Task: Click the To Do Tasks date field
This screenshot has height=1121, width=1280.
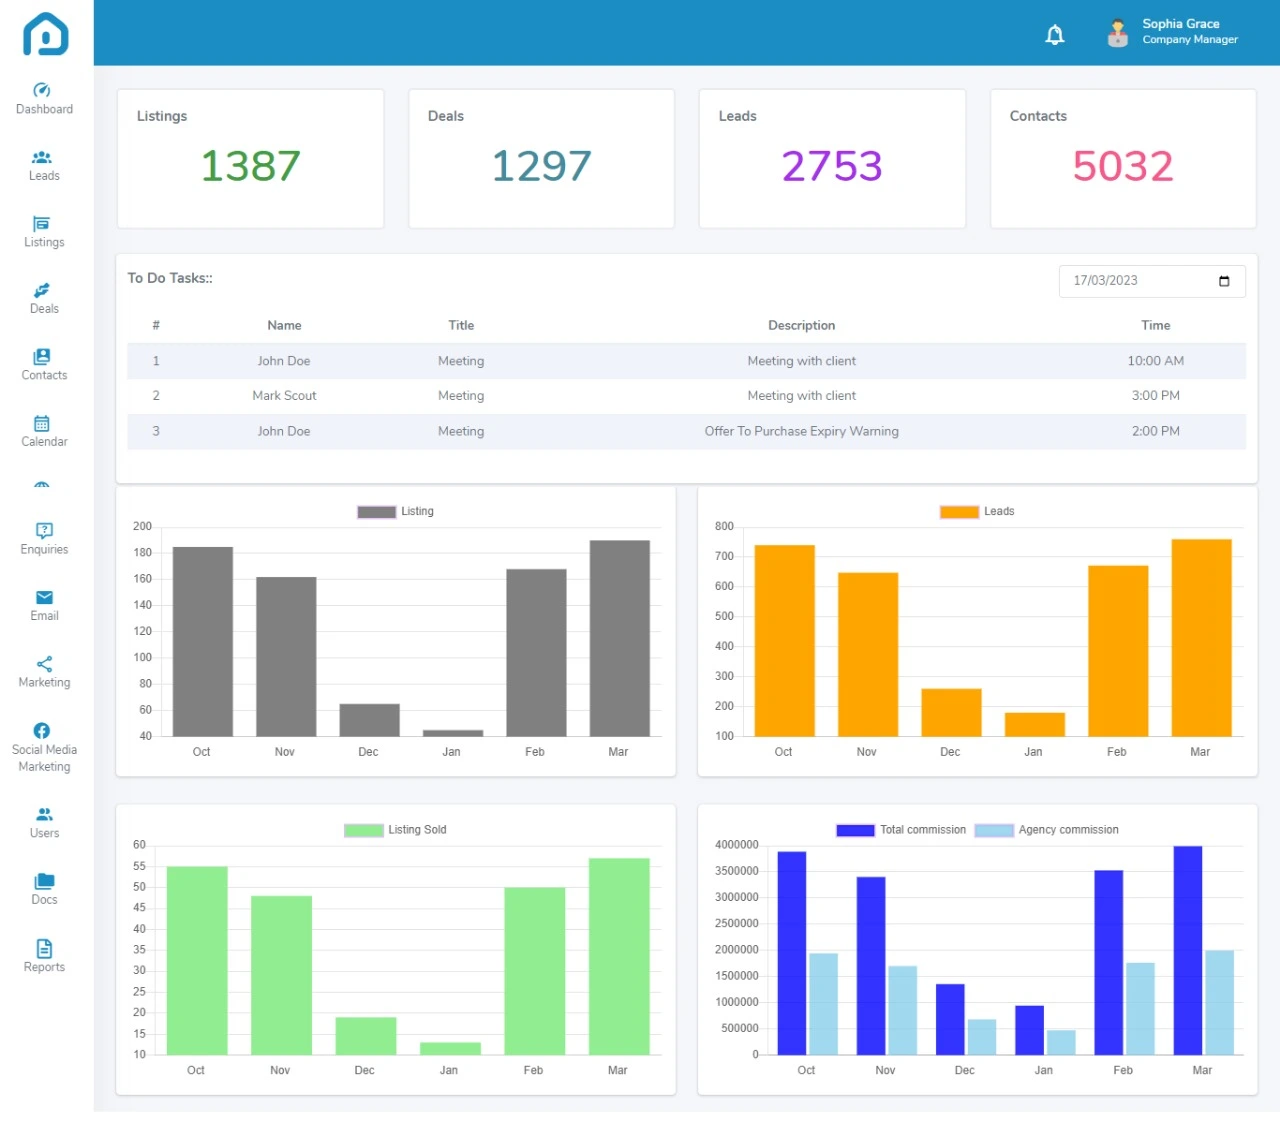Action: coord(1138,281)
